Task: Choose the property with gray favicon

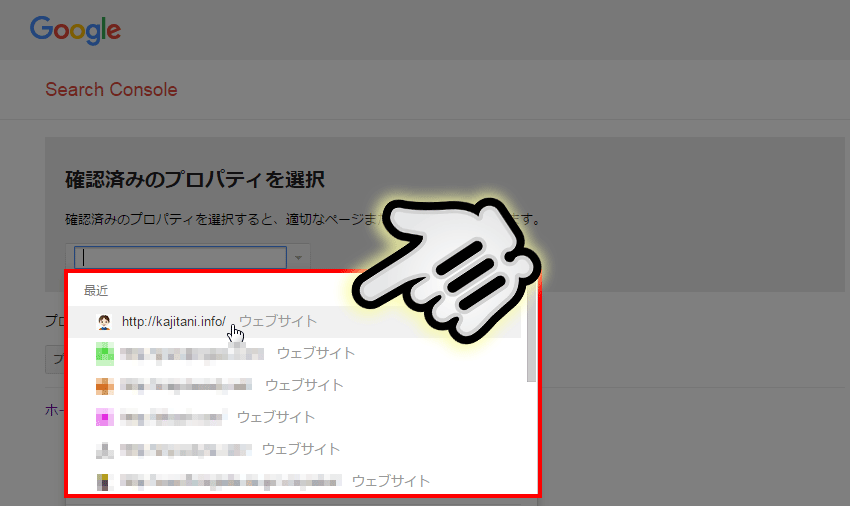Action: pos(295,450)
